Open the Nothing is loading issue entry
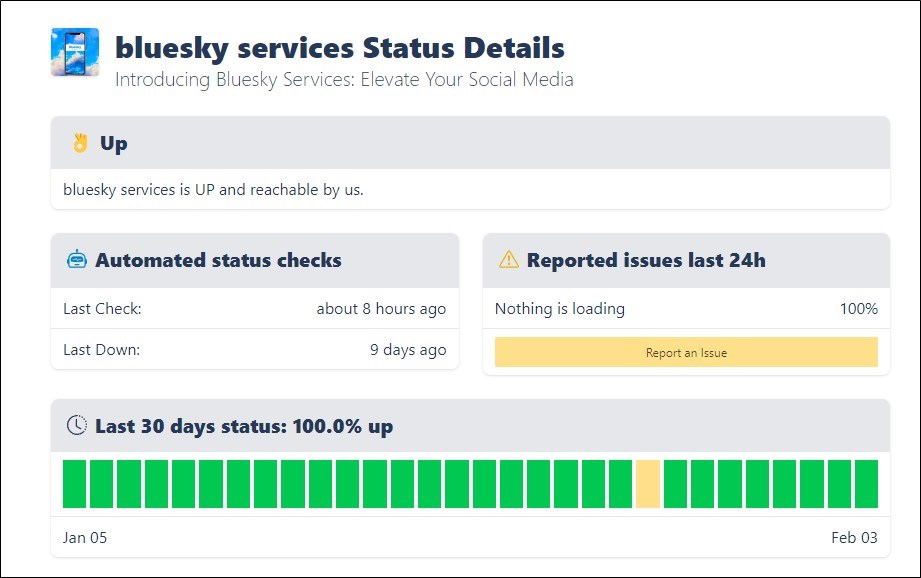 point(560,309)
